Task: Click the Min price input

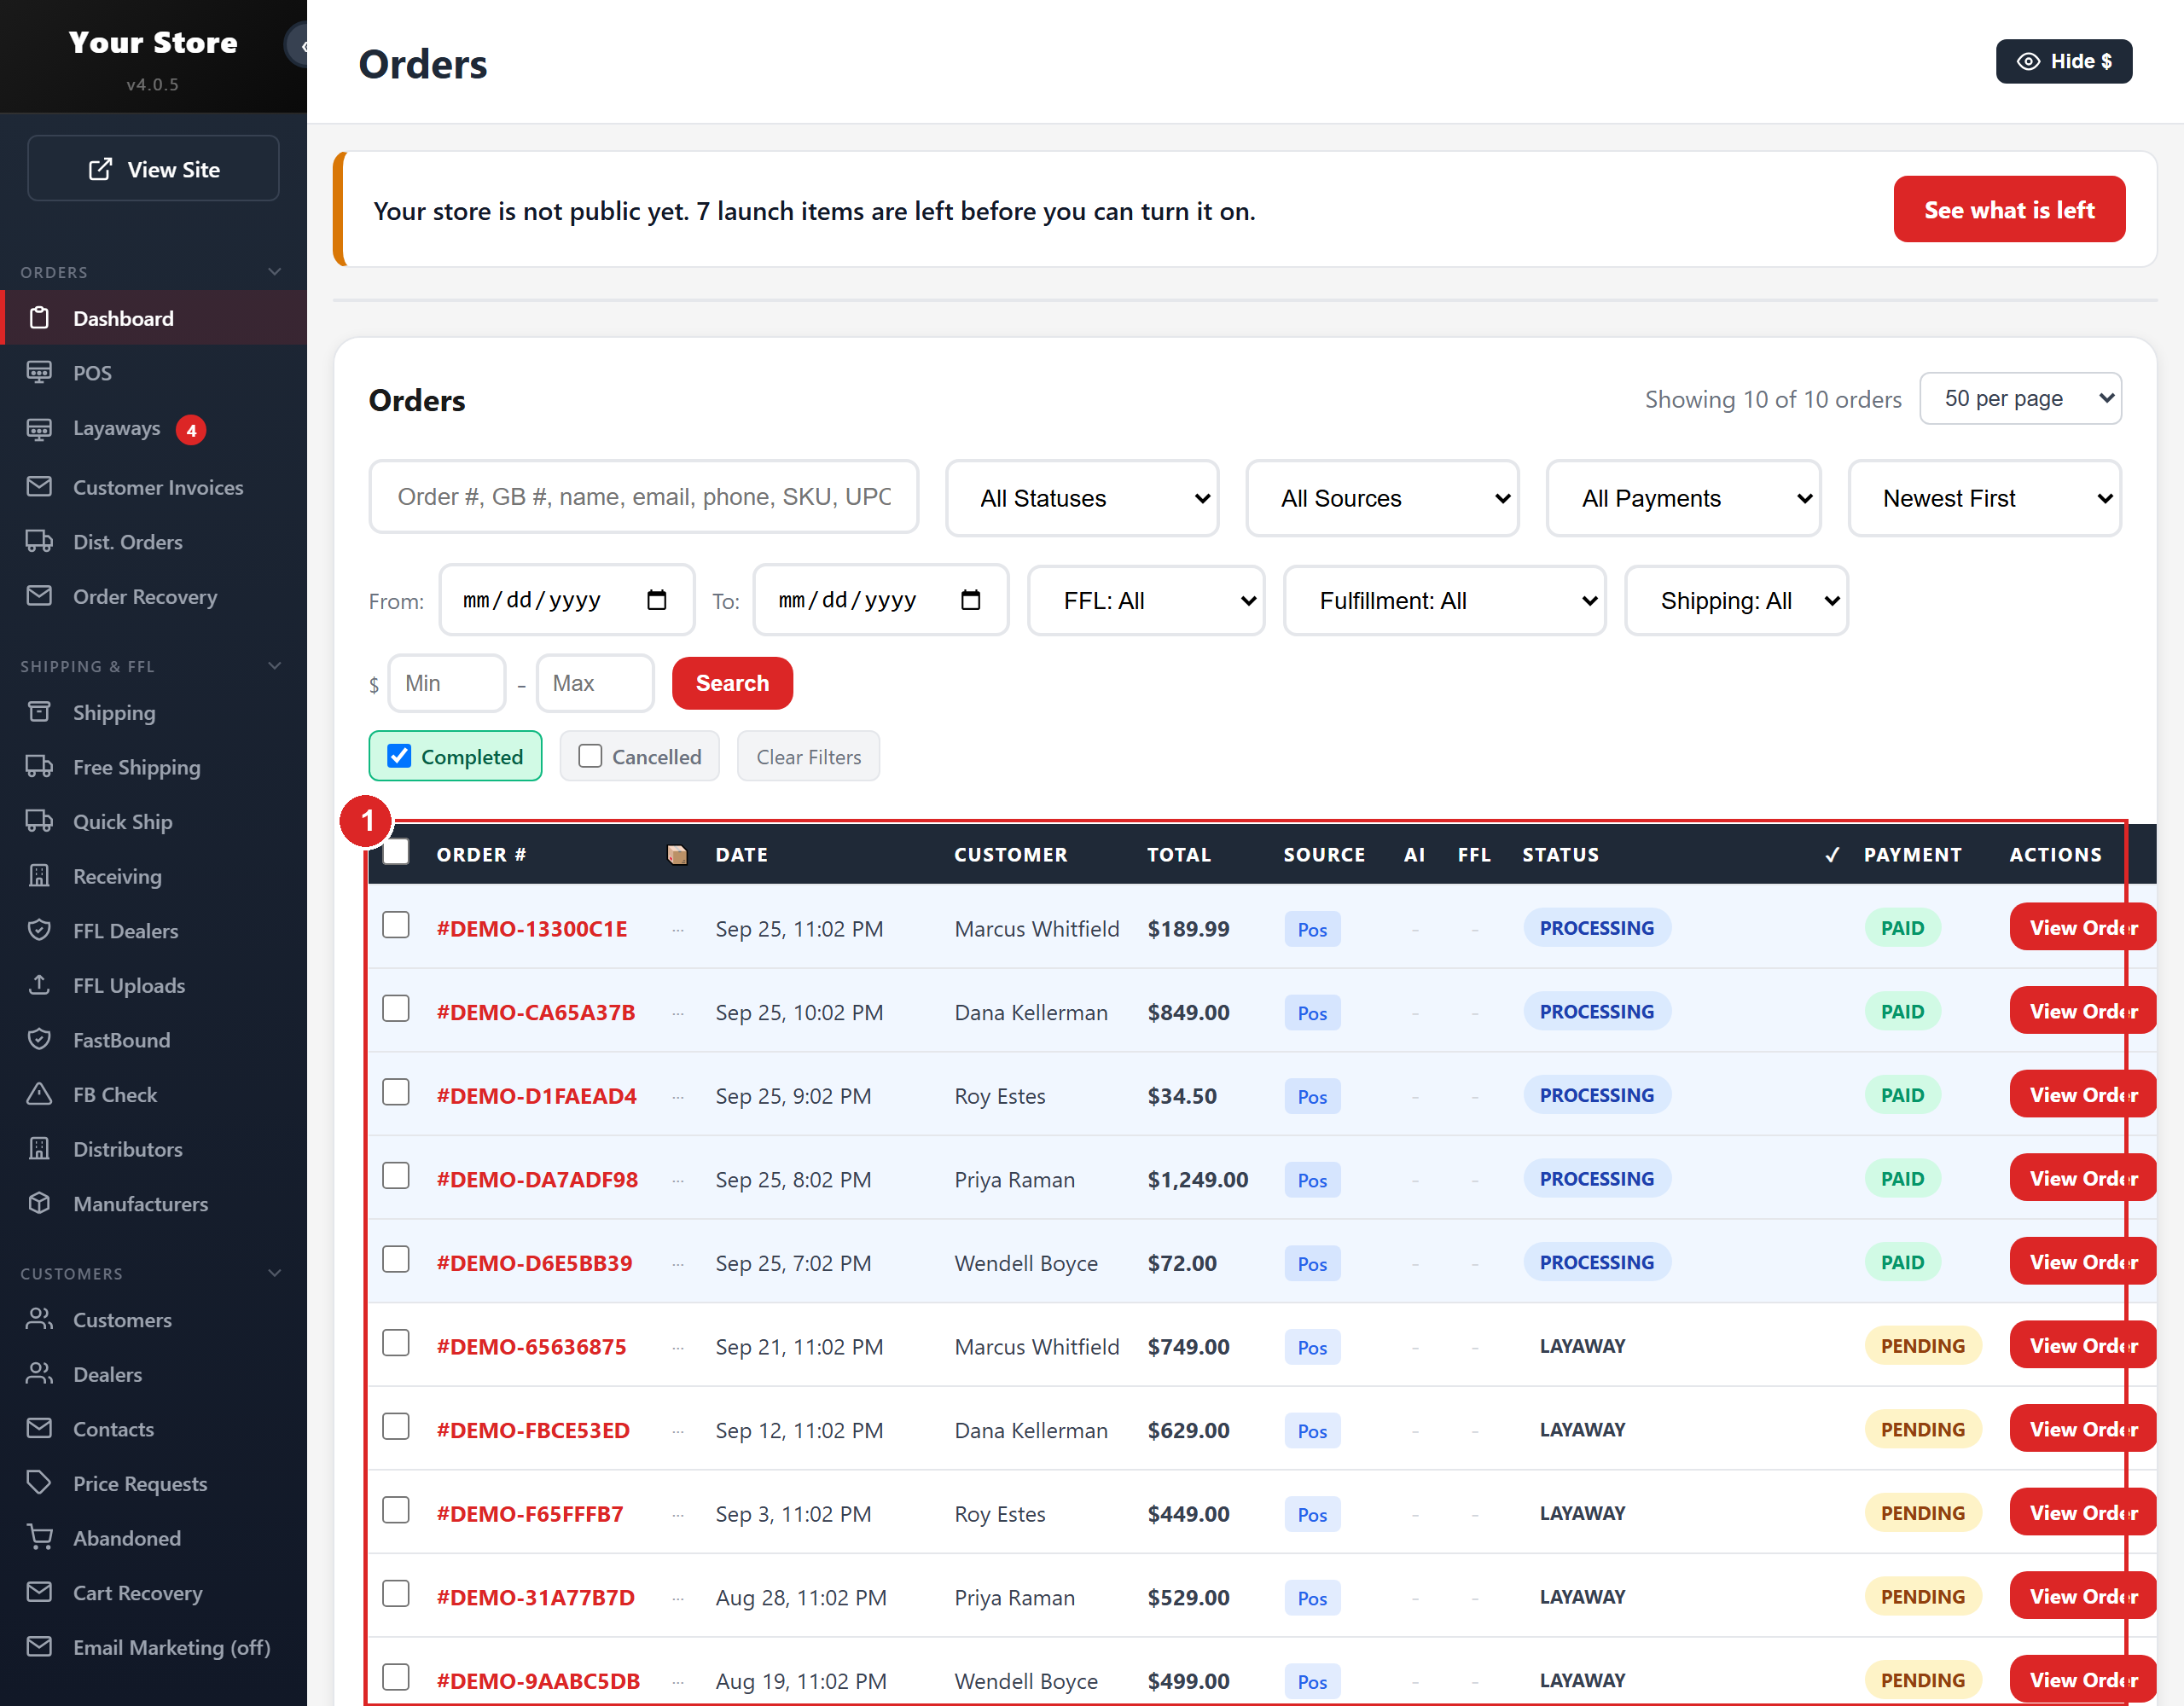Action: (x=447, y=683)
